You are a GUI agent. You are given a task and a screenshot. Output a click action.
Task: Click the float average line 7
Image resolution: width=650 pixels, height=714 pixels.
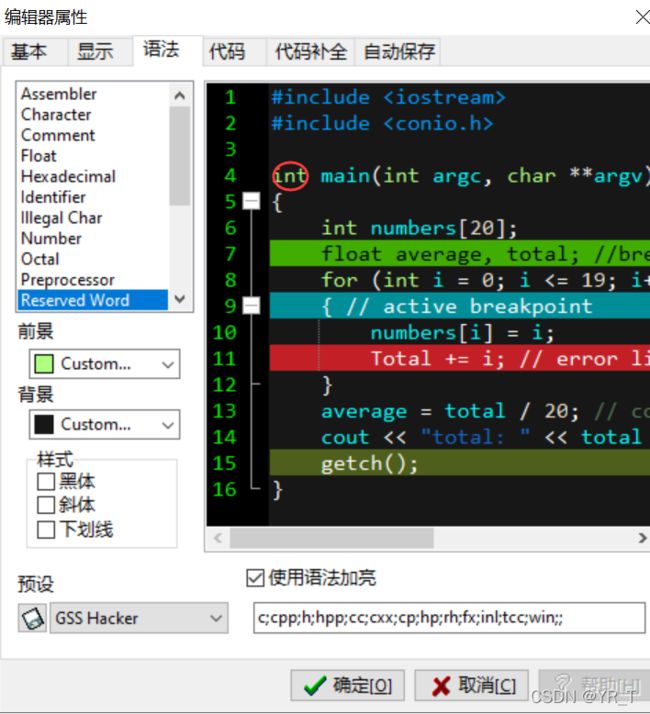[460, 253]
